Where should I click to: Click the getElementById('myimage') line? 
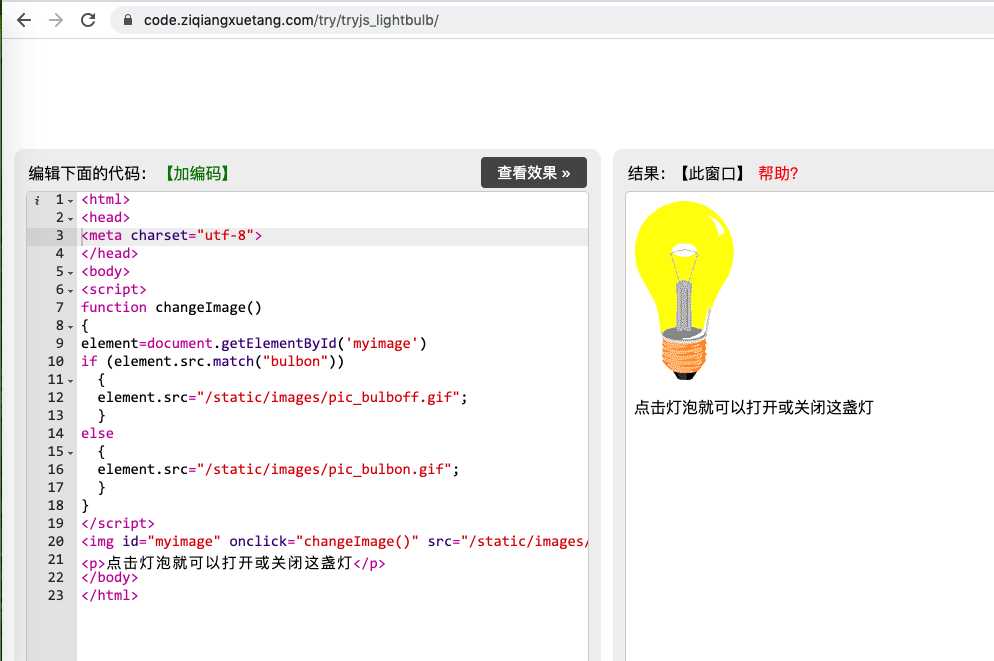[x=254, y=343]
